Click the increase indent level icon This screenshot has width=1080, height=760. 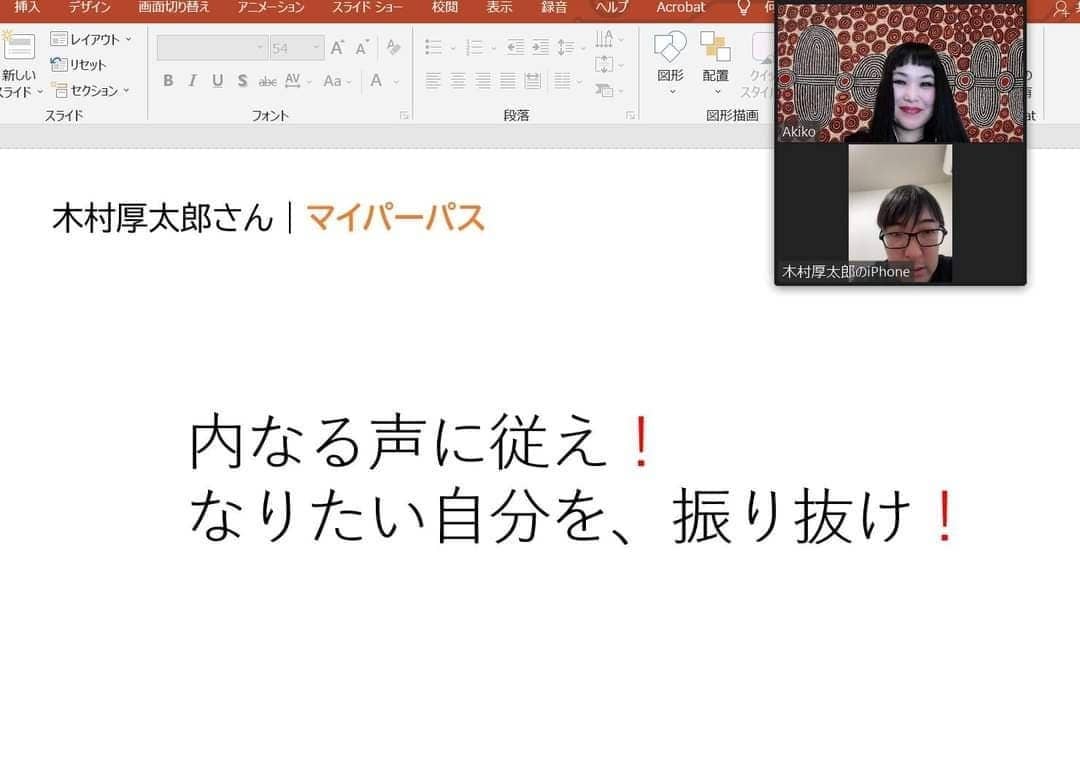pyautogui.click(x=540, y=48)
